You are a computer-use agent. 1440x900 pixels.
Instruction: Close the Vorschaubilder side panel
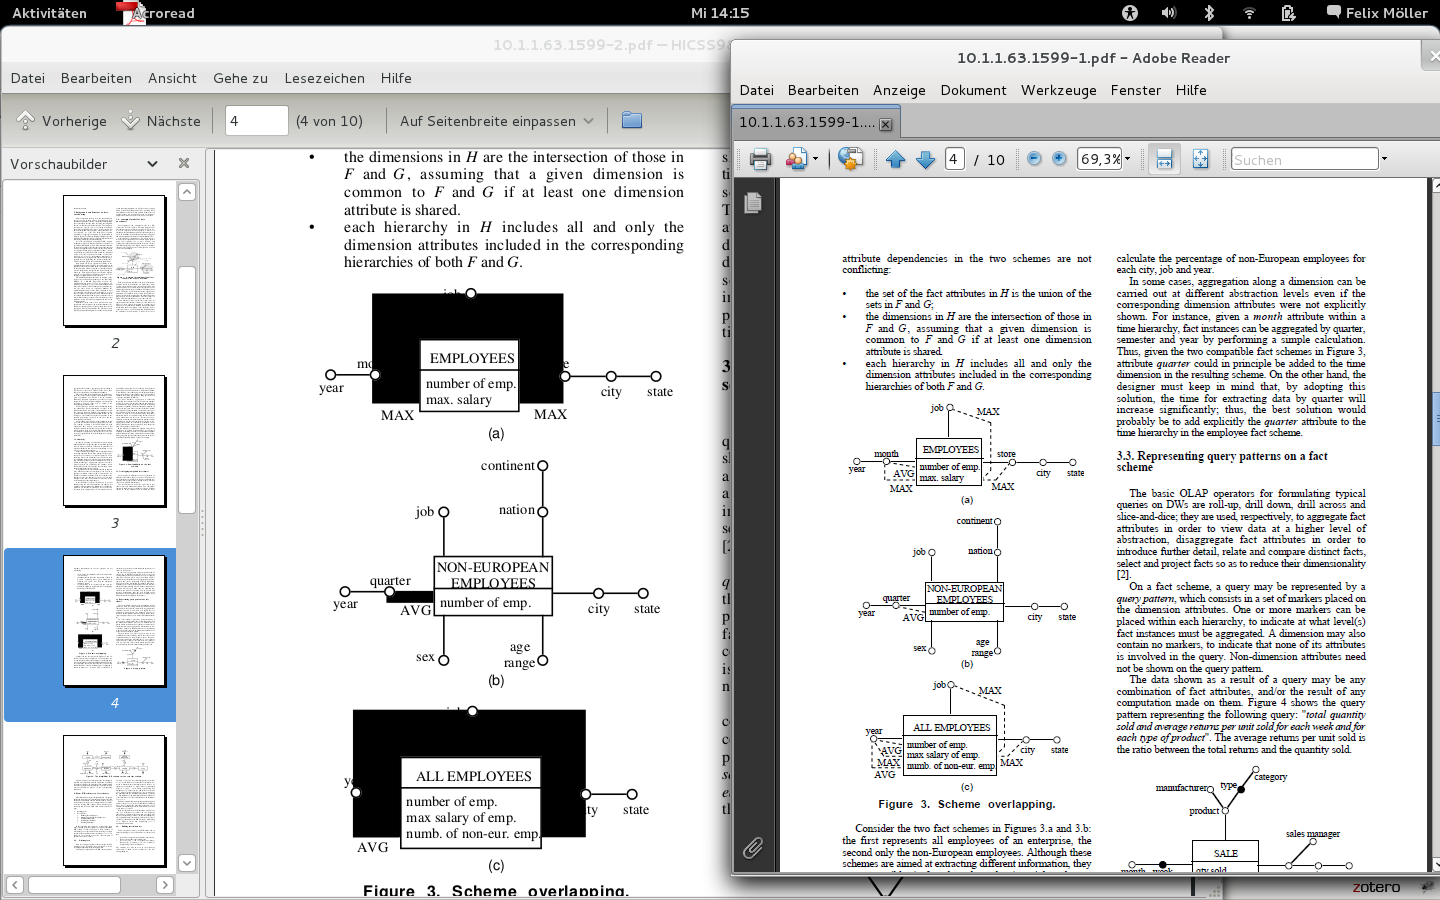pyautogui.click(x=184, y=163)
